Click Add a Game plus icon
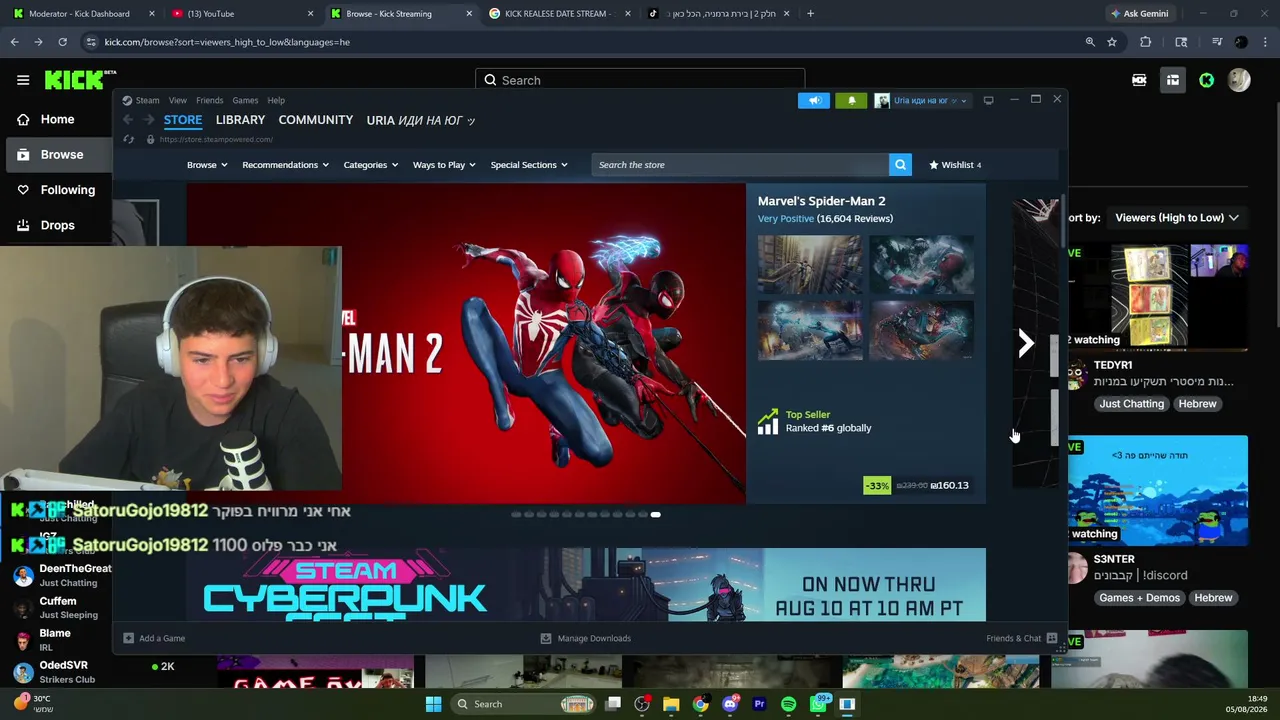 pyautogui.click(x=128, y=638)
